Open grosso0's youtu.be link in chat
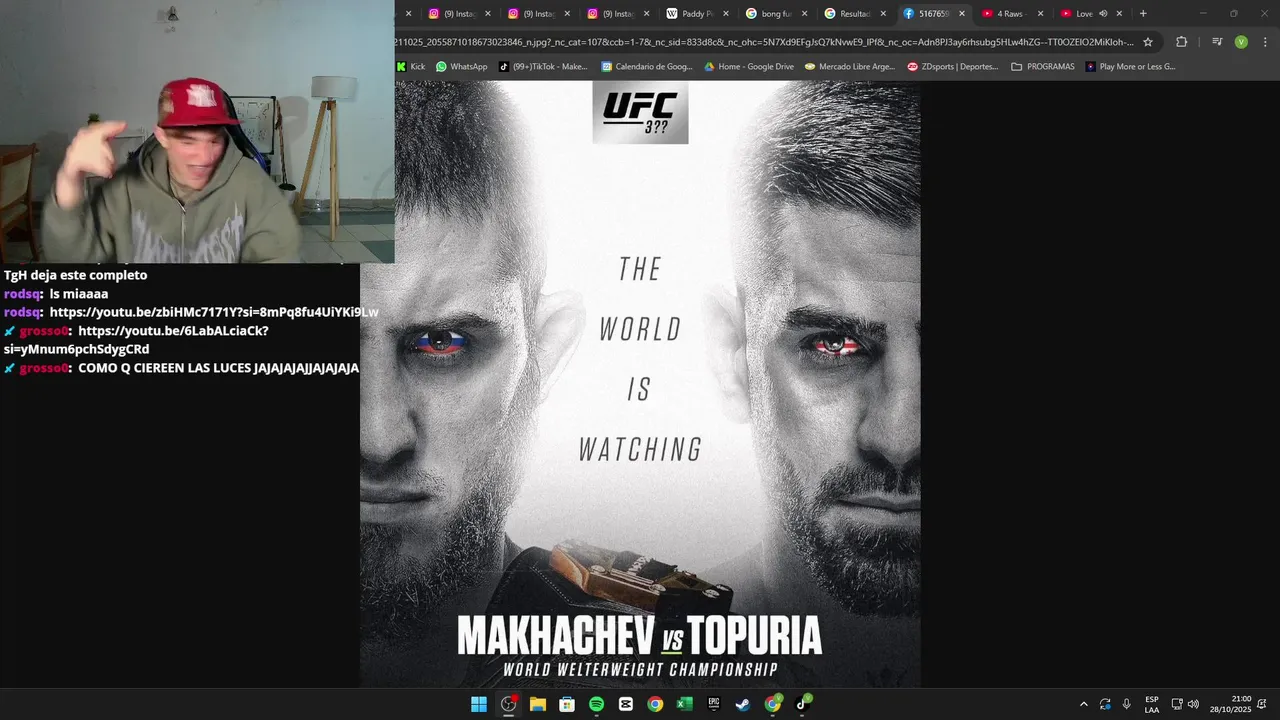 coord(136,340)
